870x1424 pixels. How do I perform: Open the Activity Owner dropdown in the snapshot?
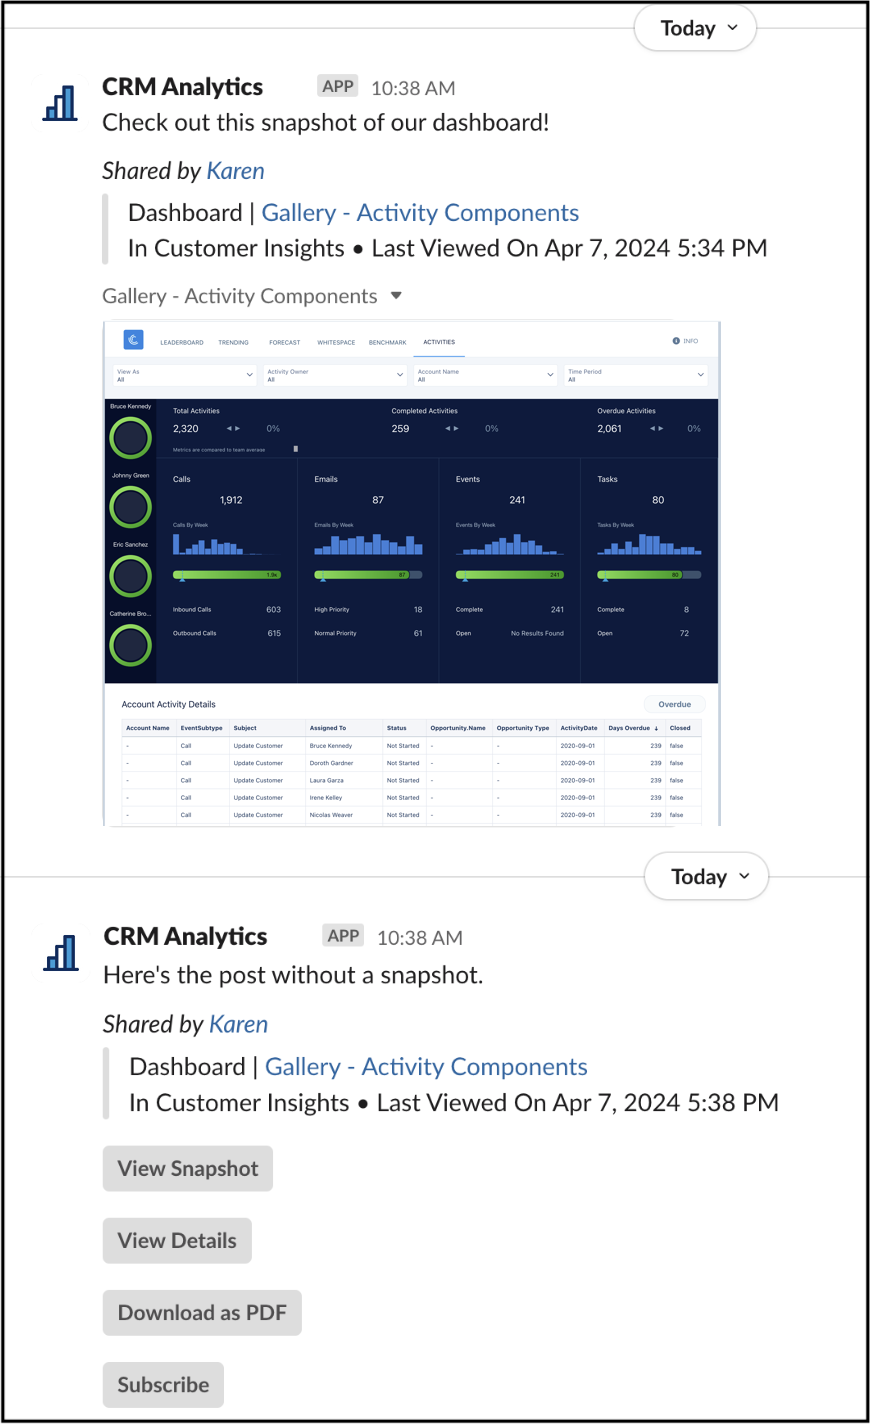click(x=335, y=375)
